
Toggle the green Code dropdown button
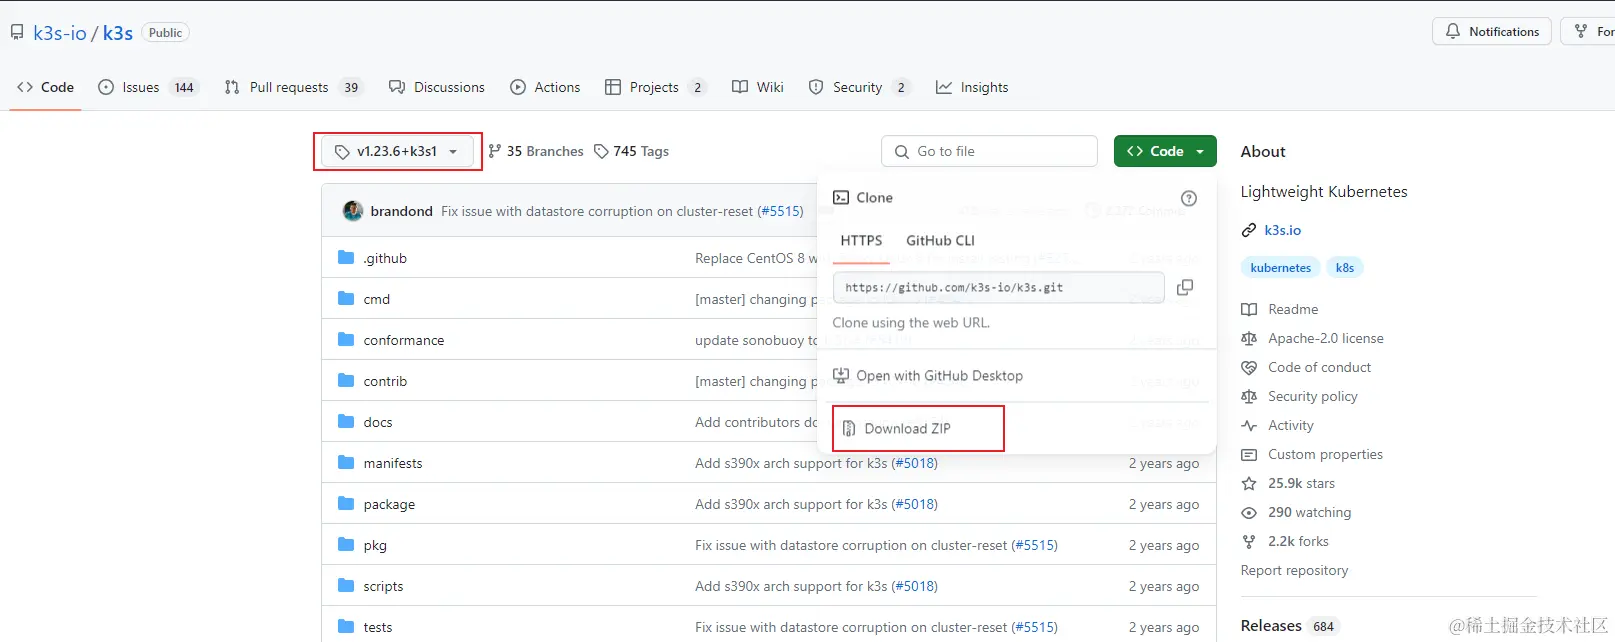pyautogui.click(x=1165, y=151)
